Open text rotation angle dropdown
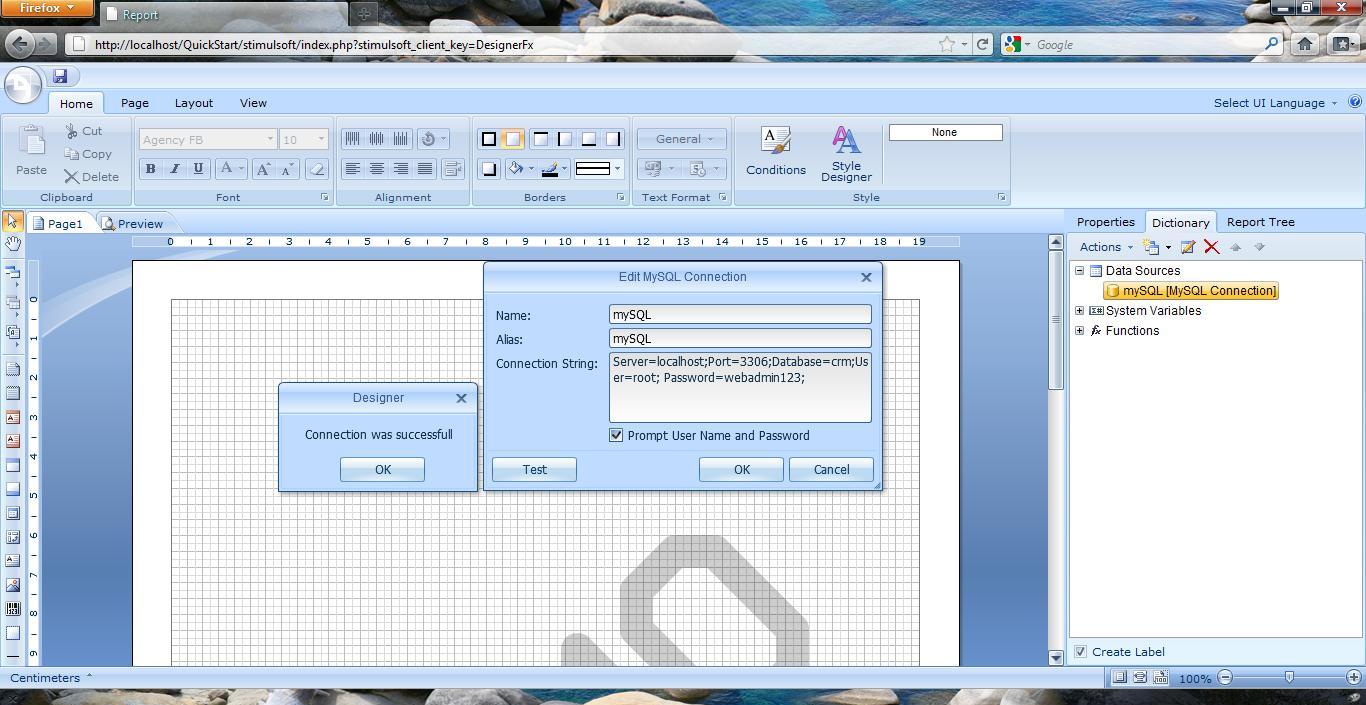The image size is (1366, 705). click(x=433, y=139)
